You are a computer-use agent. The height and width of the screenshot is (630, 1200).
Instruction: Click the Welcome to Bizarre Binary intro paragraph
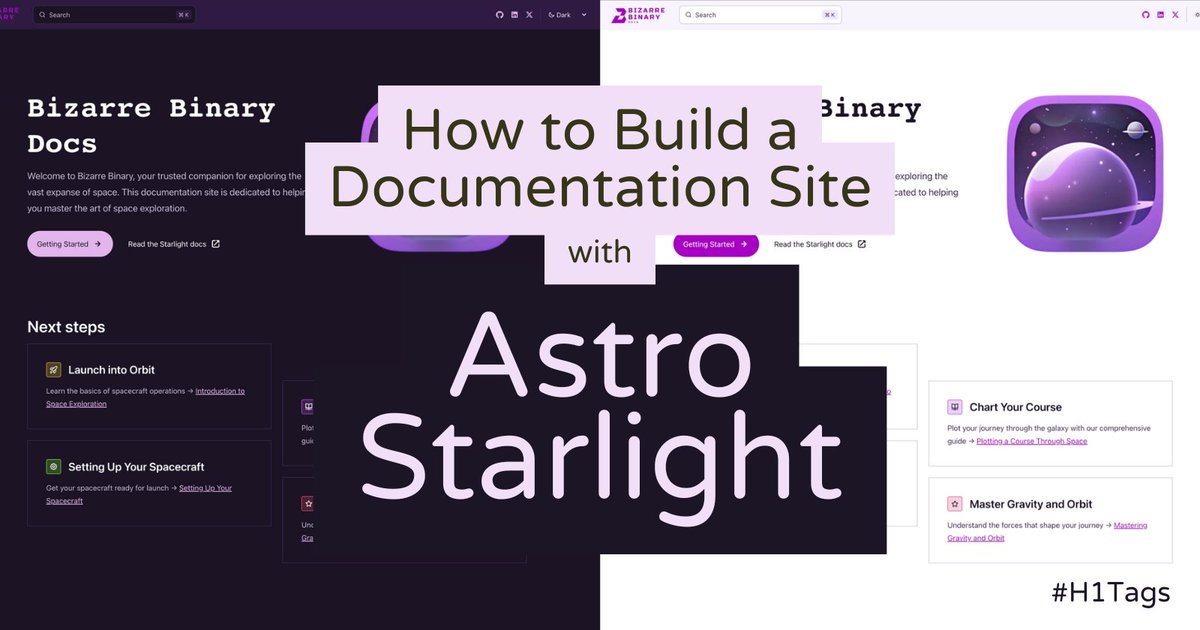[164, 192]
